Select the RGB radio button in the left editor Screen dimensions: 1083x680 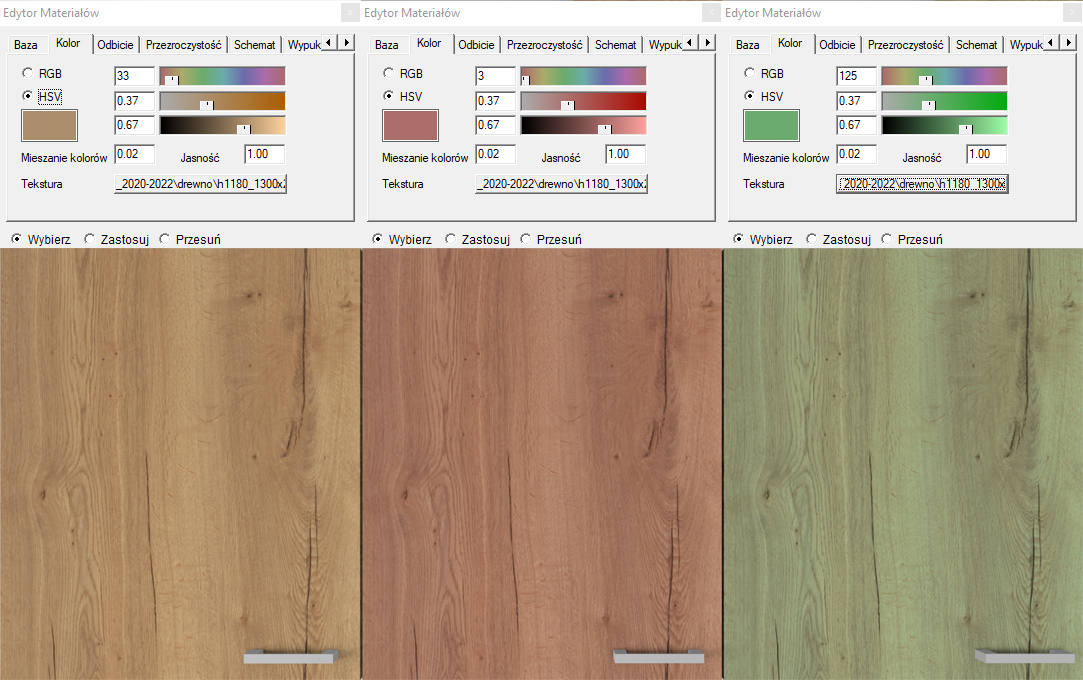point(27,73)
